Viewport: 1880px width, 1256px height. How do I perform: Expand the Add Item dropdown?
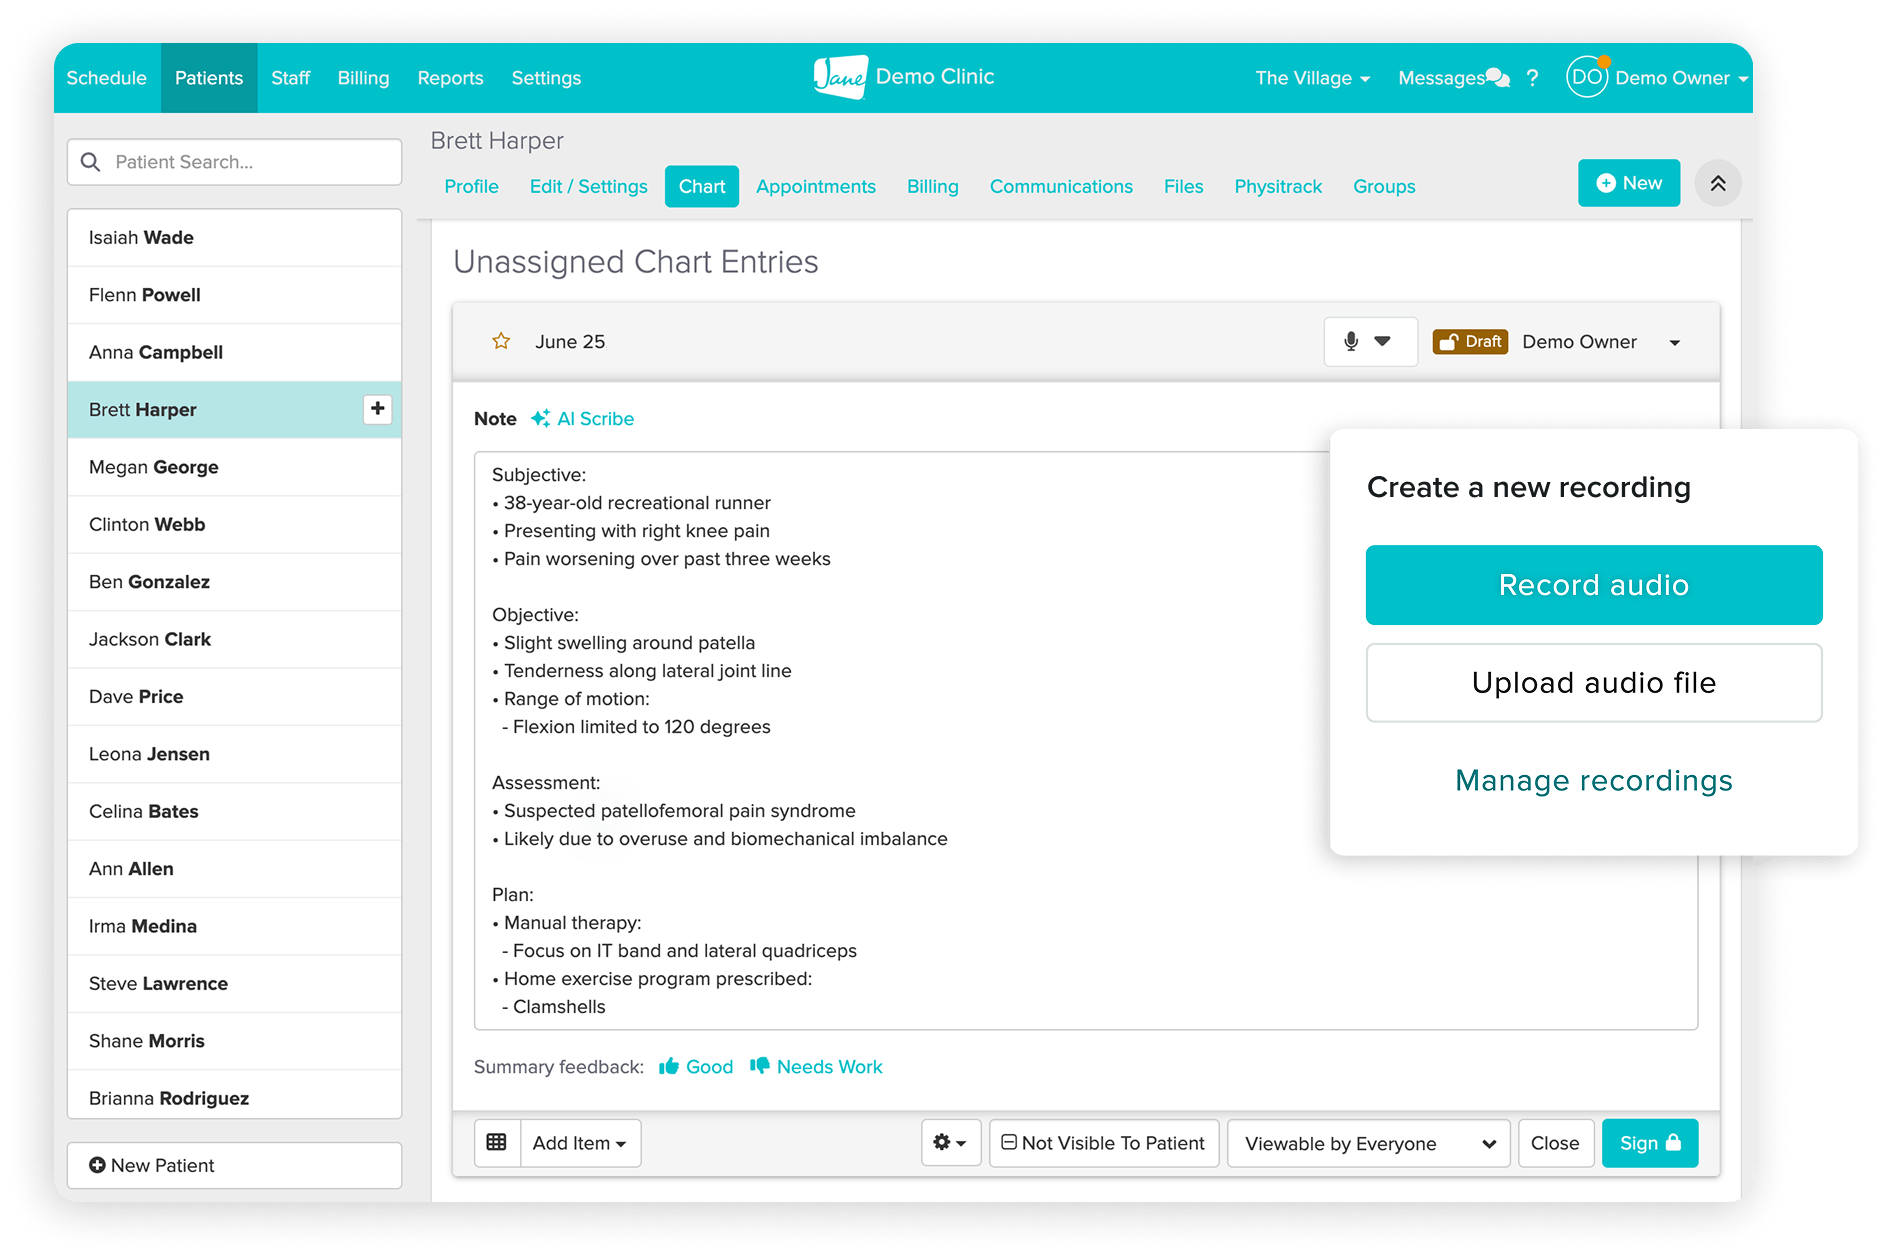tap(580, 1143)
